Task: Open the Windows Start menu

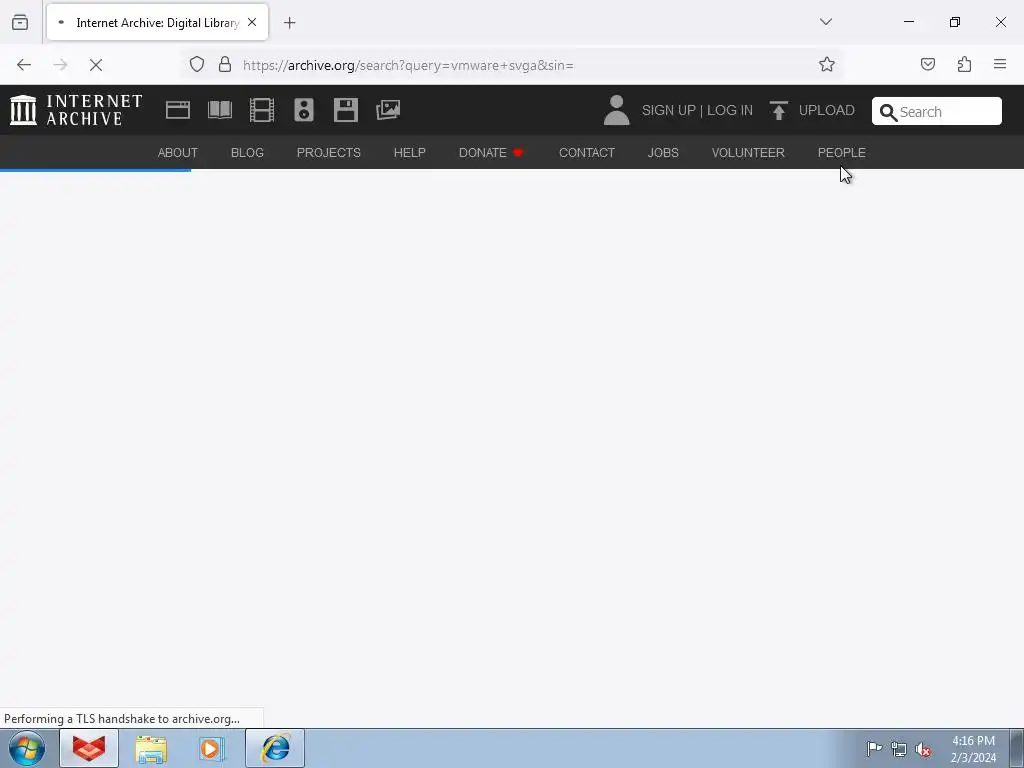Action: (x=27, y=748)
